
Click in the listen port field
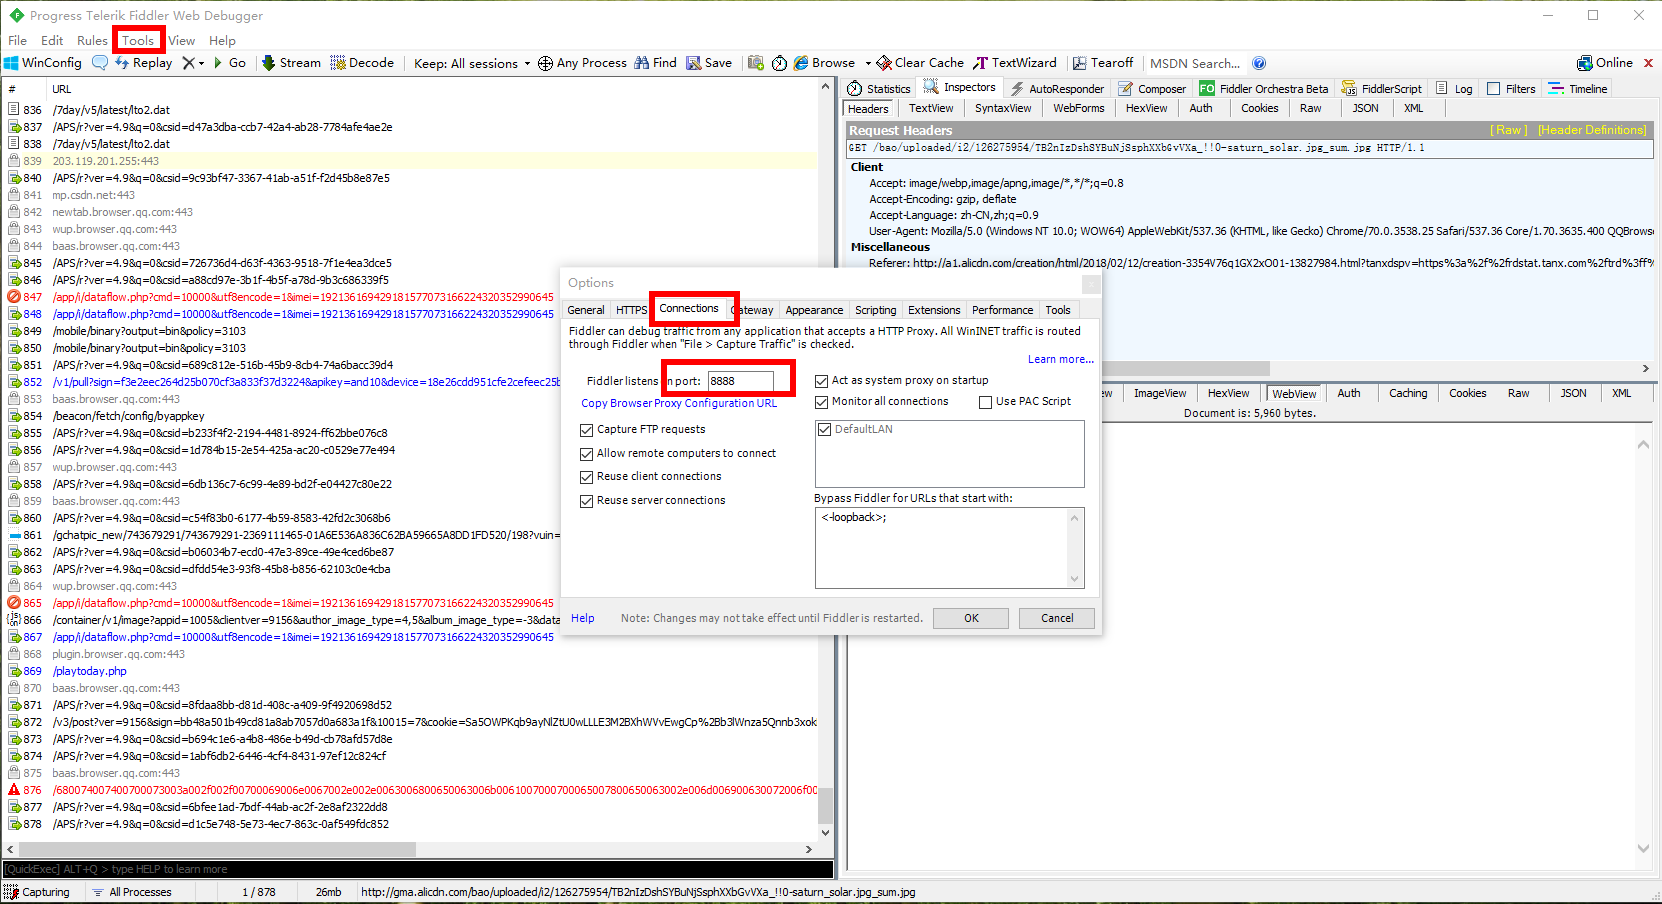(740, 381)
